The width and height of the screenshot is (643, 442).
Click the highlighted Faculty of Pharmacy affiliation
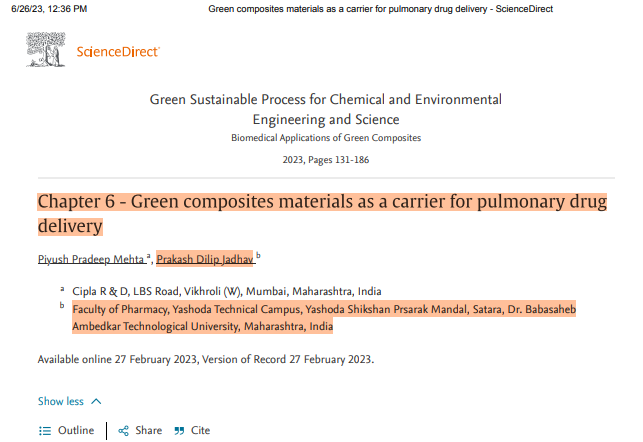[x=324, y=318]
